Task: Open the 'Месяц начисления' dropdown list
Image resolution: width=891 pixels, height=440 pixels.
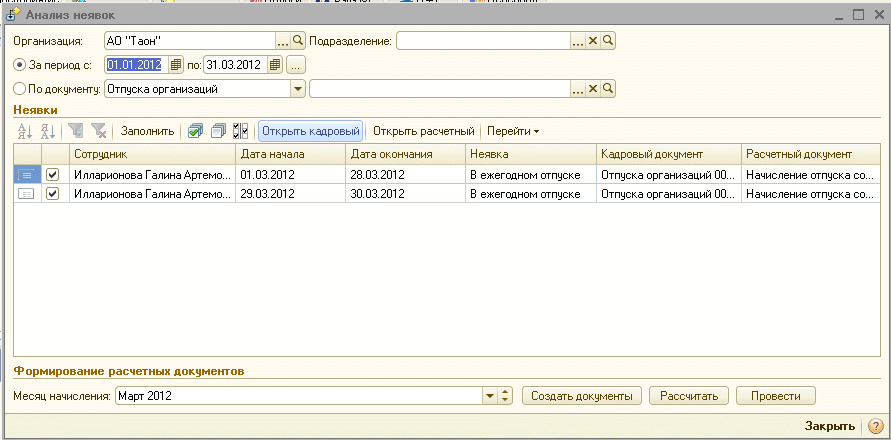Action: (490, 396)
